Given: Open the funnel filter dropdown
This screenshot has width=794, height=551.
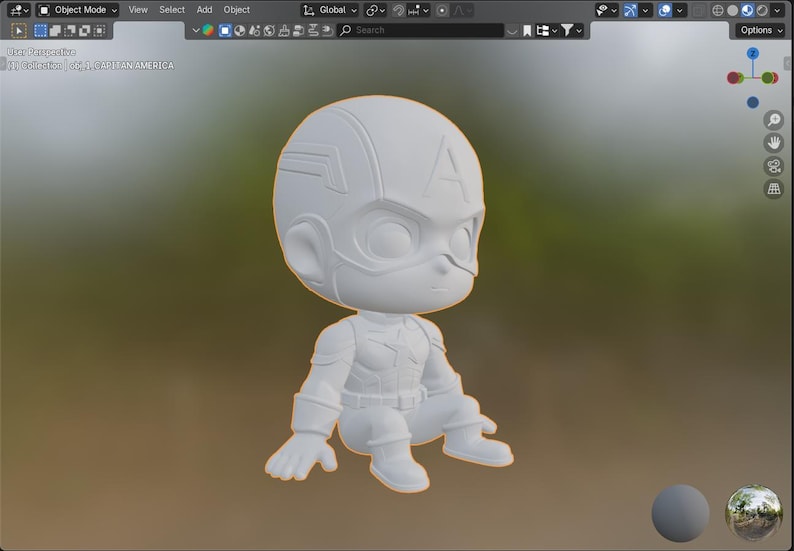Looking at the screenshot, I should tap(572, 30).
